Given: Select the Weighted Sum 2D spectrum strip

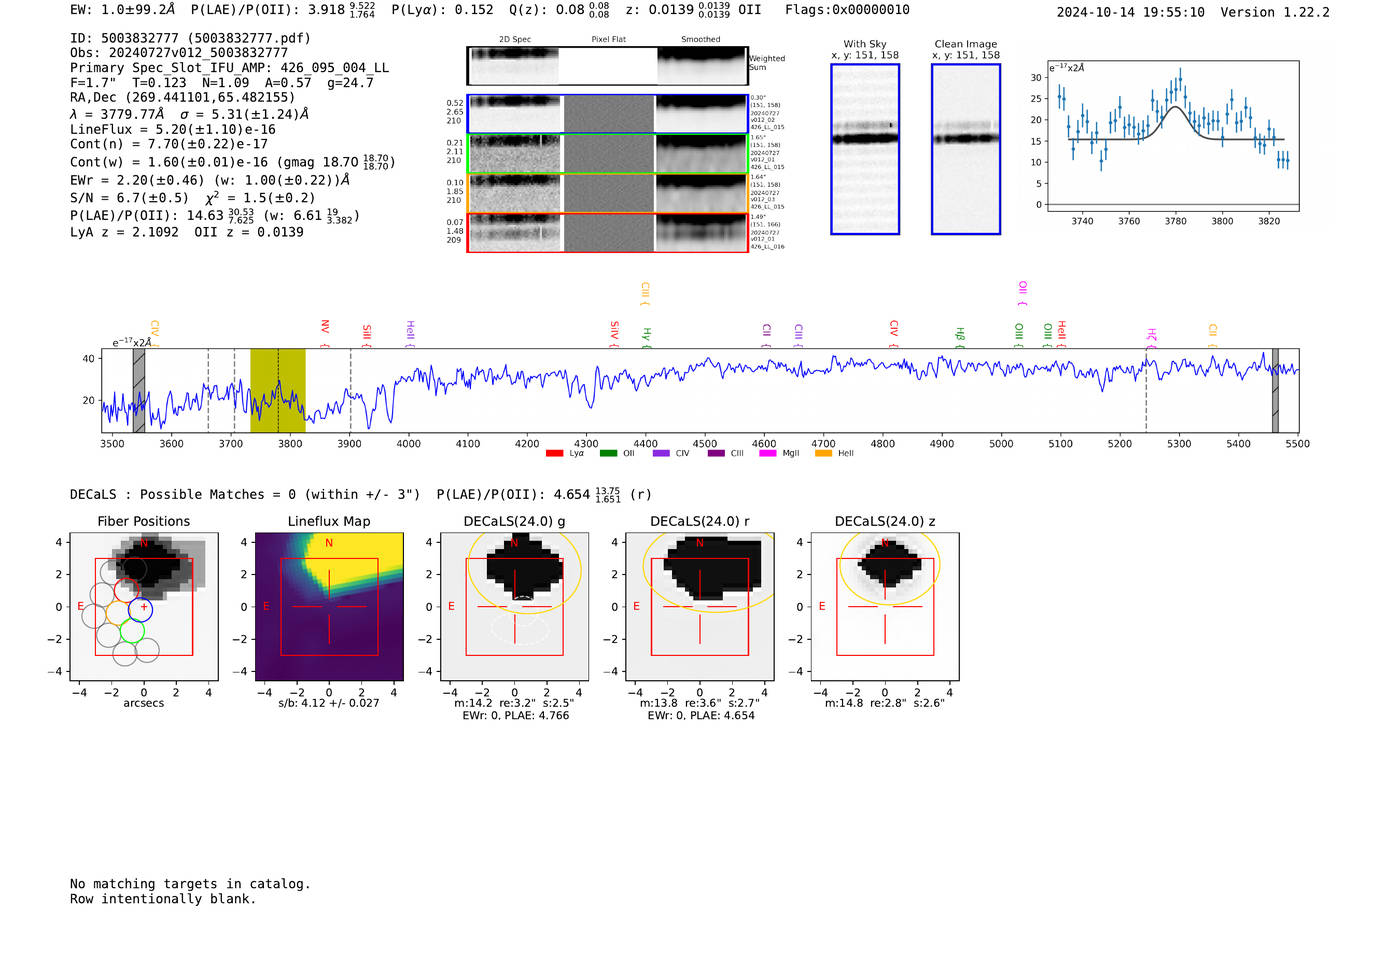Looking at the screenshot, I should 607,66.
